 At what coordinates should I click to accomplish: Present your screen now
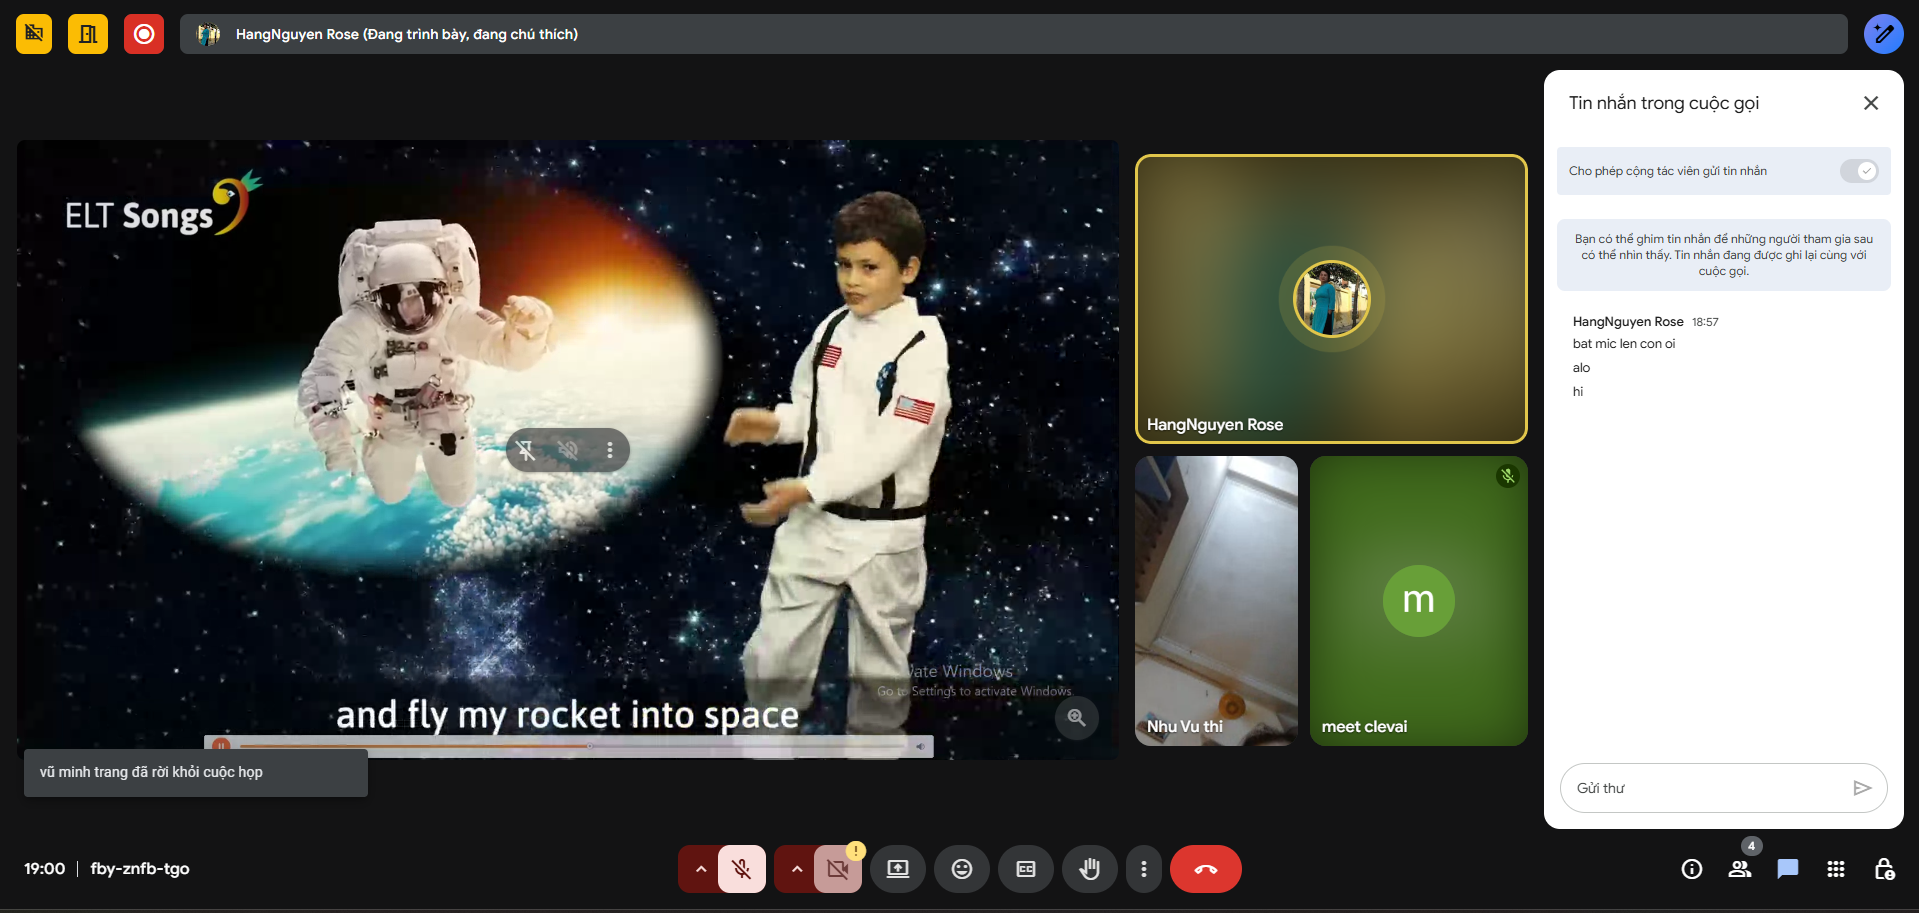(x=898, y=869)
